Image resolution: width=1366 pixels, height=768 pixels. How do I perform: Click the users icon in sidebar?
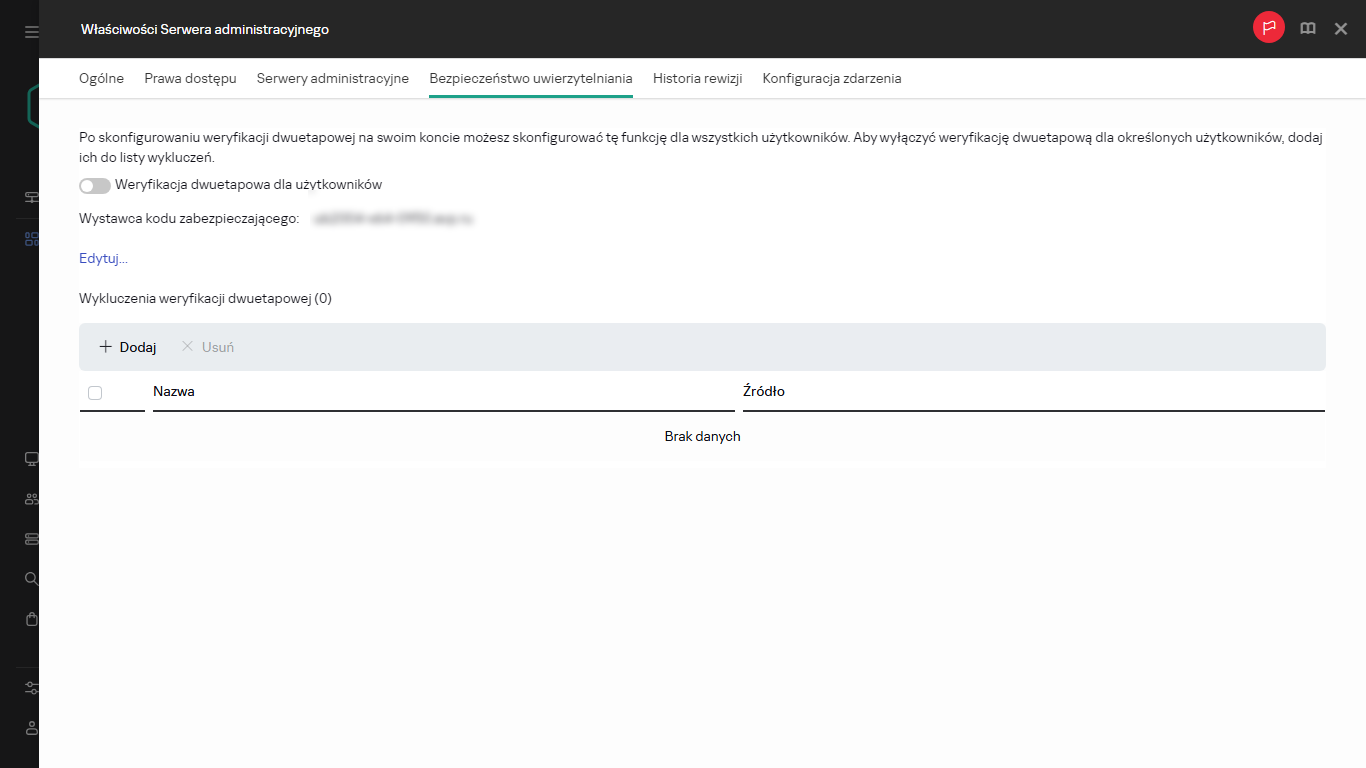tap(32, 499)
